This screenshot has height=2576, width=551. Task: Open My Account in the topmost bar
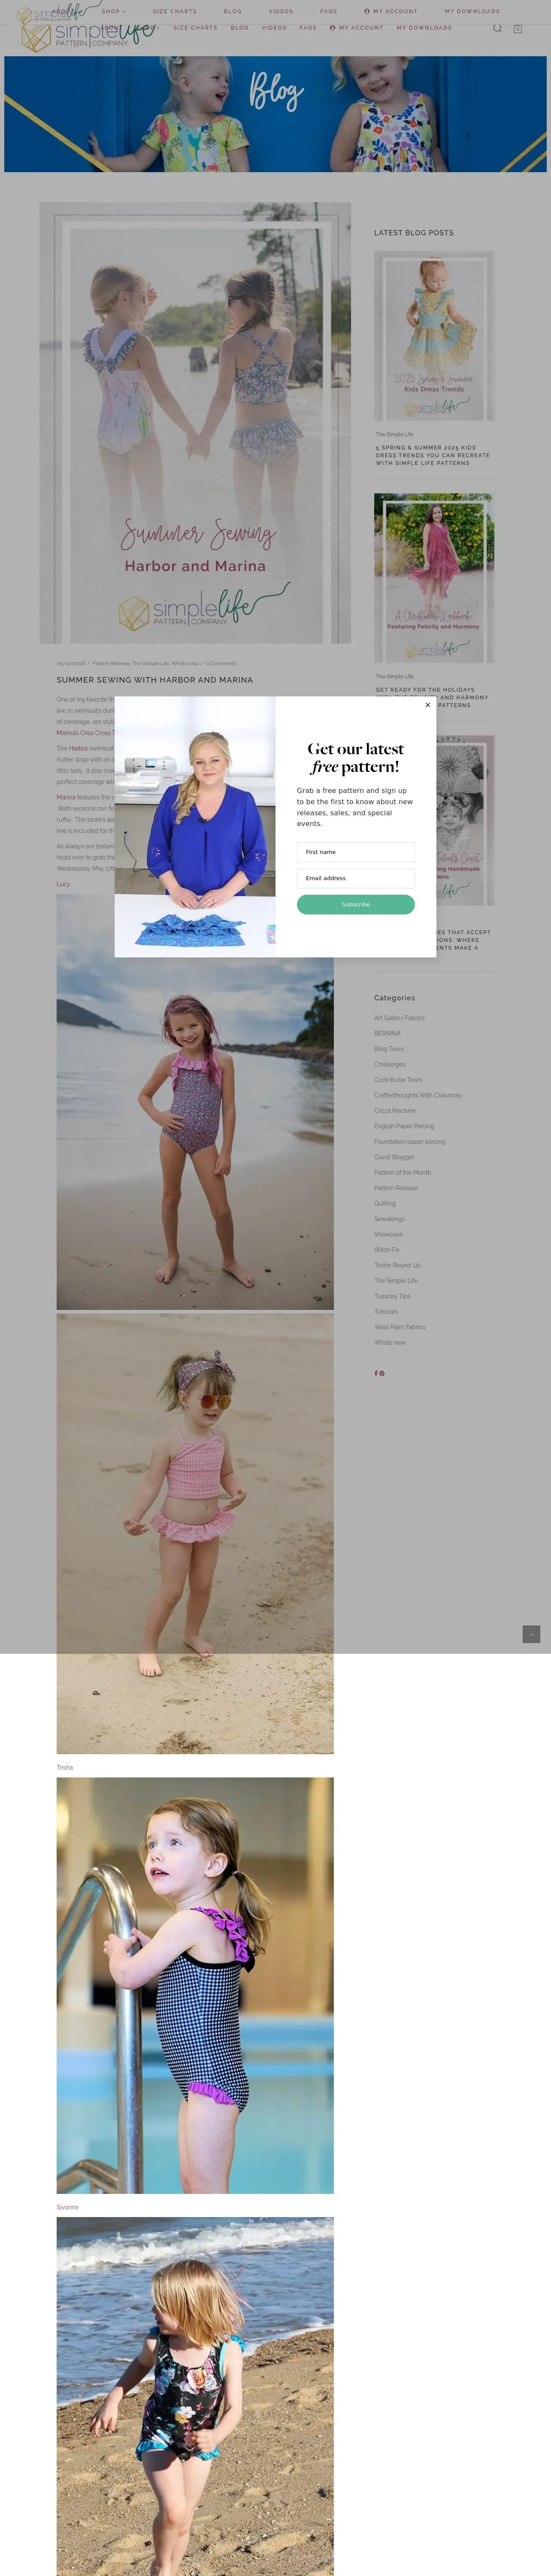[x=391, y=11]
